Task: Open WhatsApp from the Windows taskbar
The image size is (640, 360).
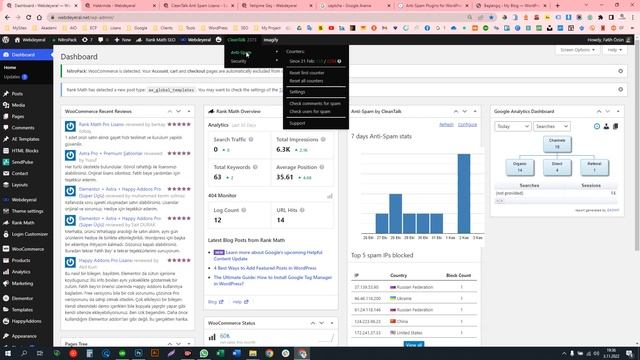Action: tap(204, 353)
